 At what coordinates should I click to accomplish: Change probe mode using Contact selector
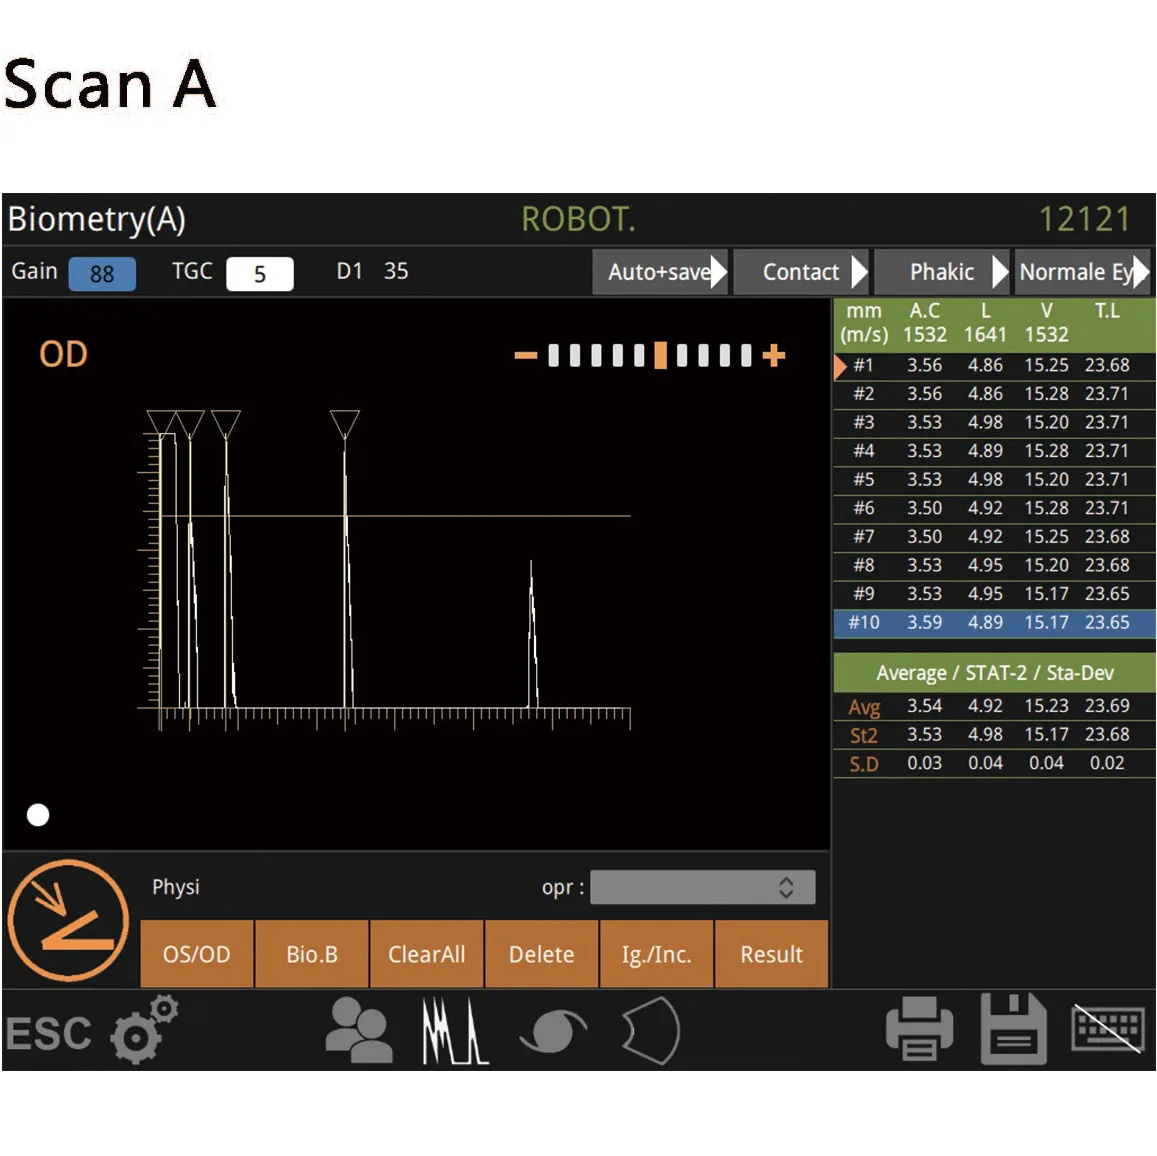[x=801, y=271]
